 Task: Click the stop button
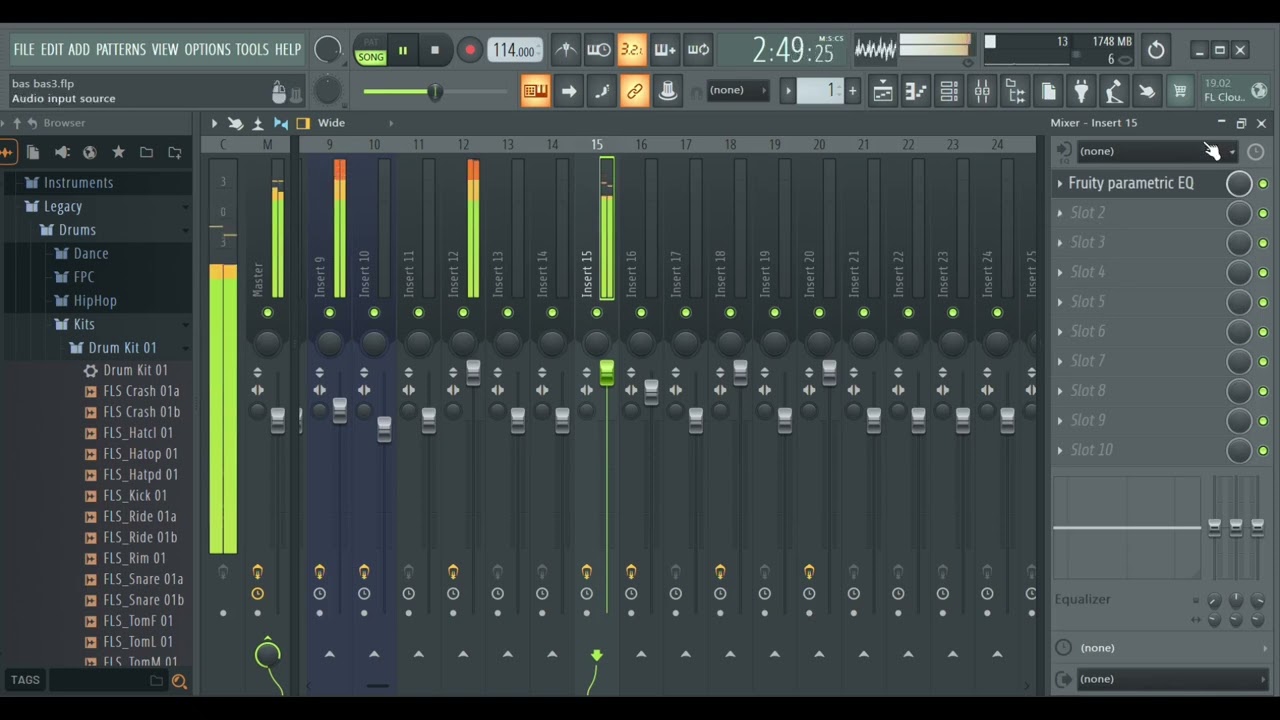[434, 50]
